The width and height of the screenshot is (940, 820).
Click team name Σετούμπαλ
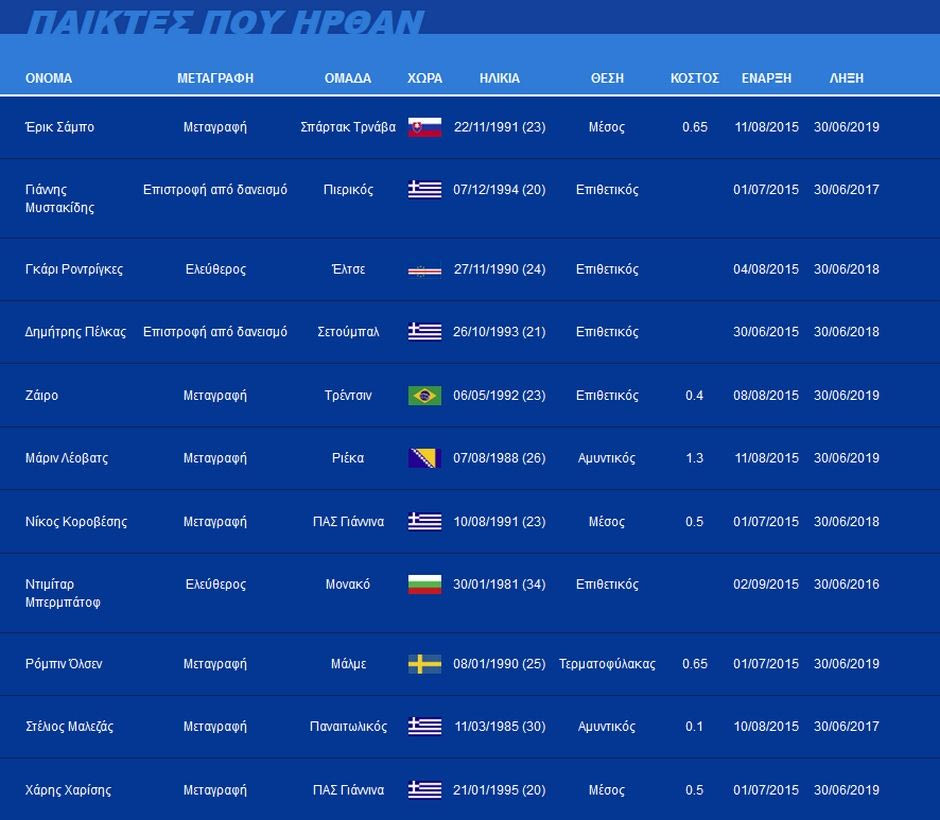click(x=348, y=331)
